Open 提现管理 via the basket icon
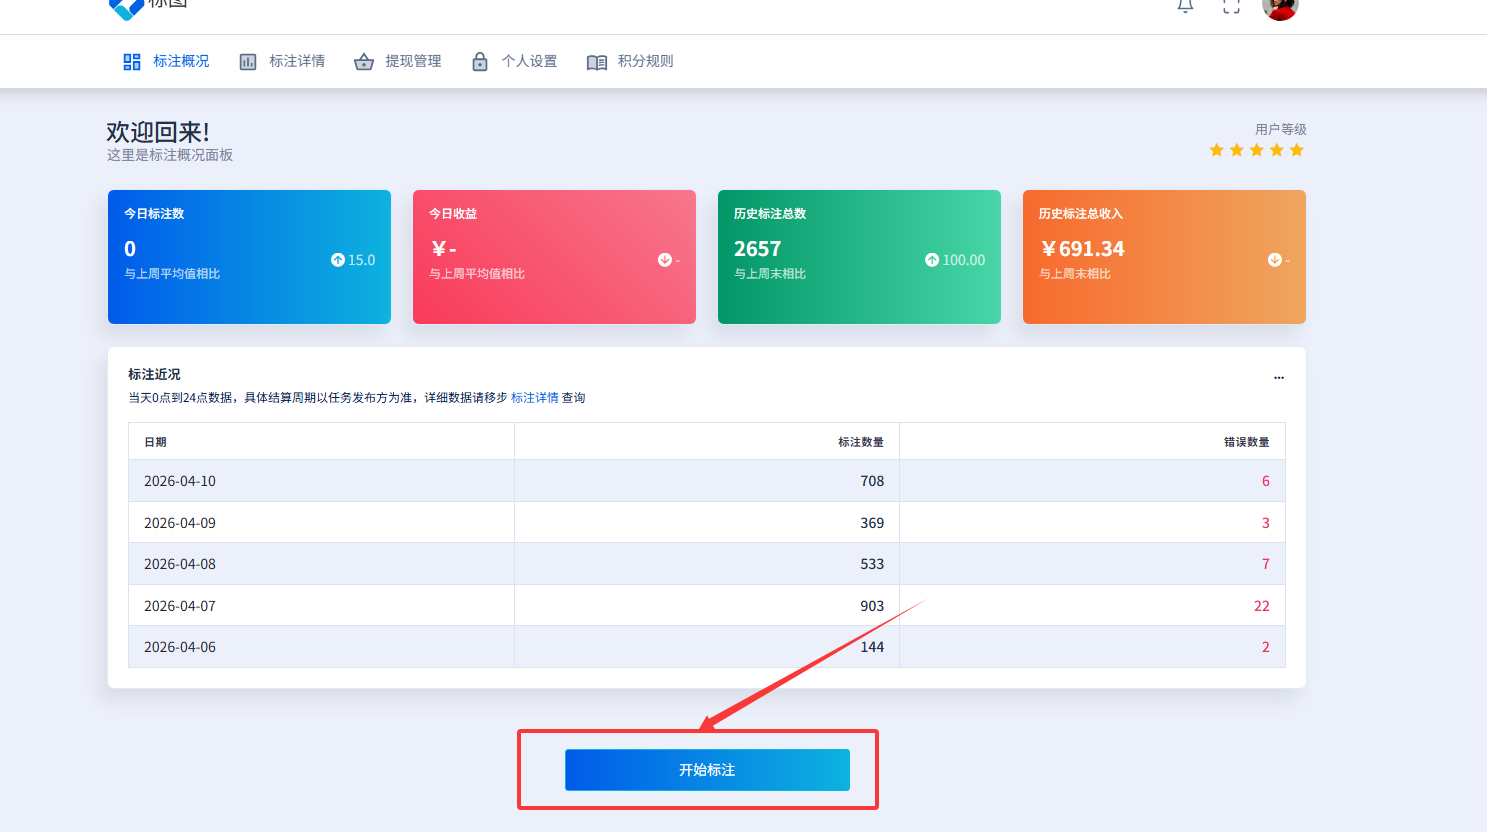Image resolution: width=1487 pixels, height=832 pixels. point(364,61)
